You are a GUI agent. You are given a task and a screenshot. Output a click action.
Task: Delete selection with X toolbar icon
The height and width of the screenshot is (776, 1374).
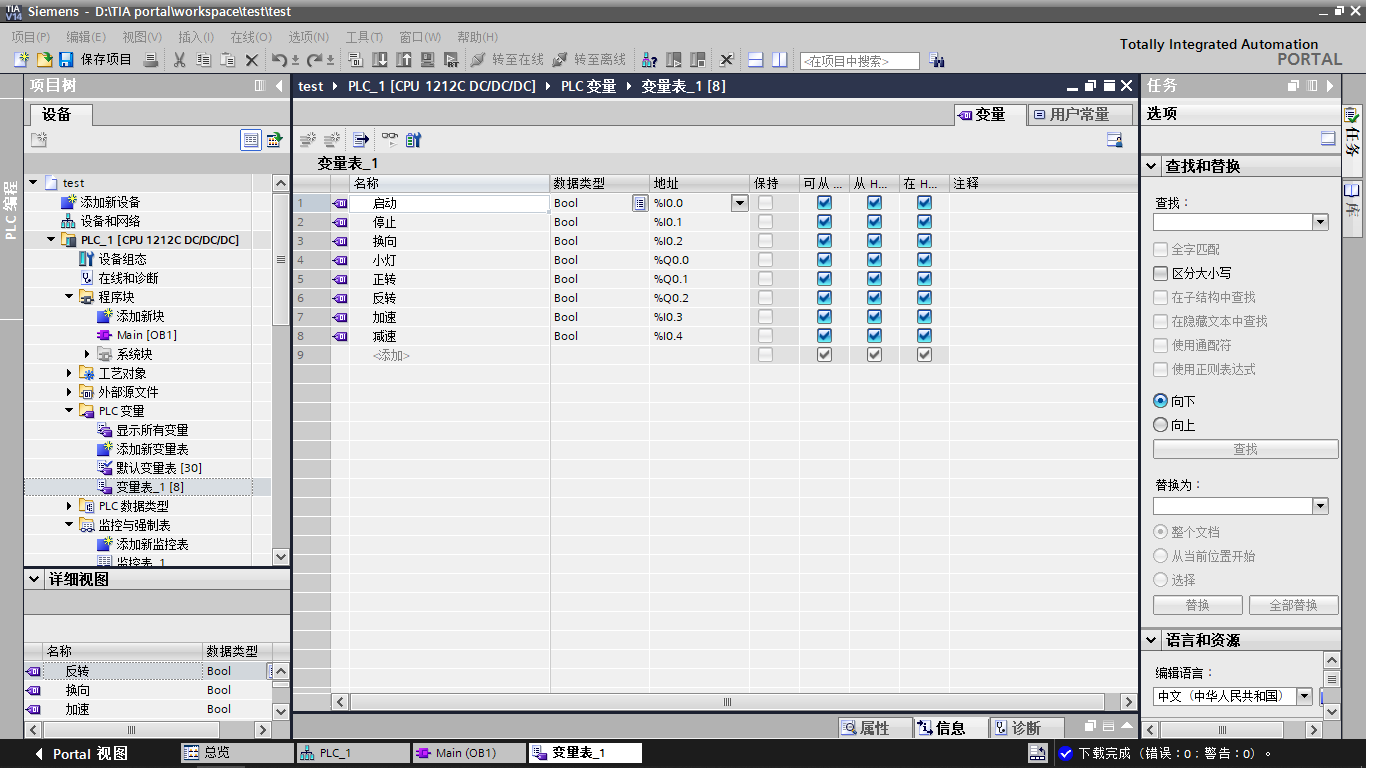[252, 60]
